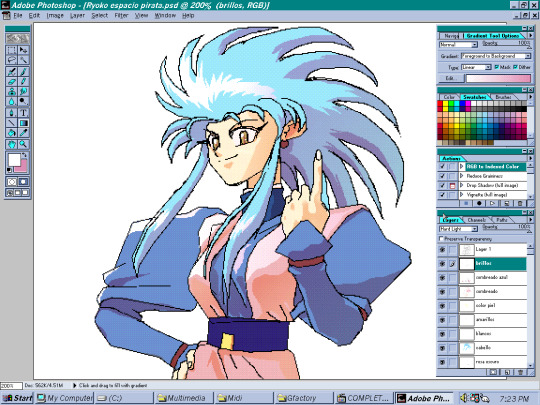Toggle Reduce Graininess action checkmark

tap(443, 176)
